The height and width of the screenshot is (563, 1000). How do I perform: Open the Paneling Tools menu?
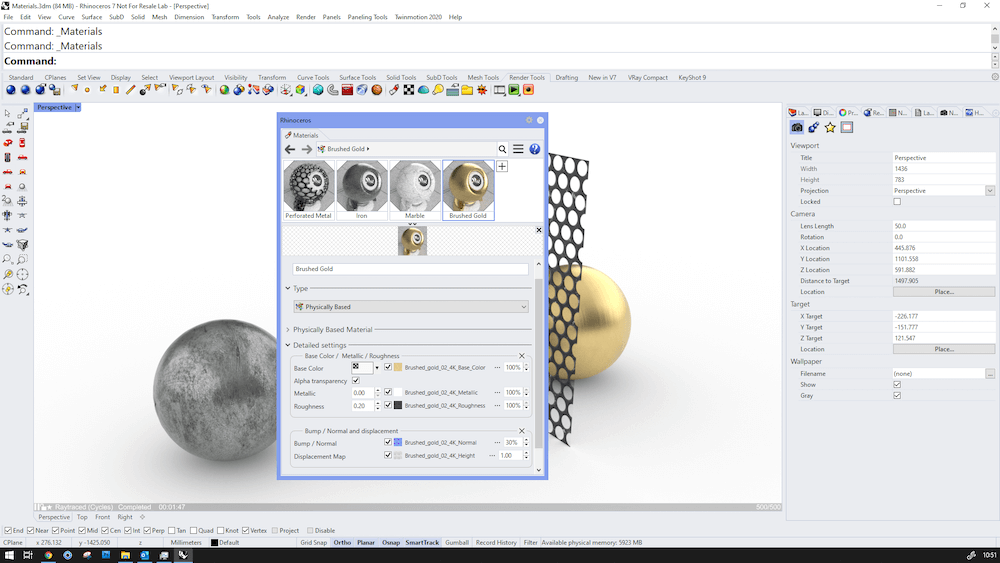click(x=367, y=17)
